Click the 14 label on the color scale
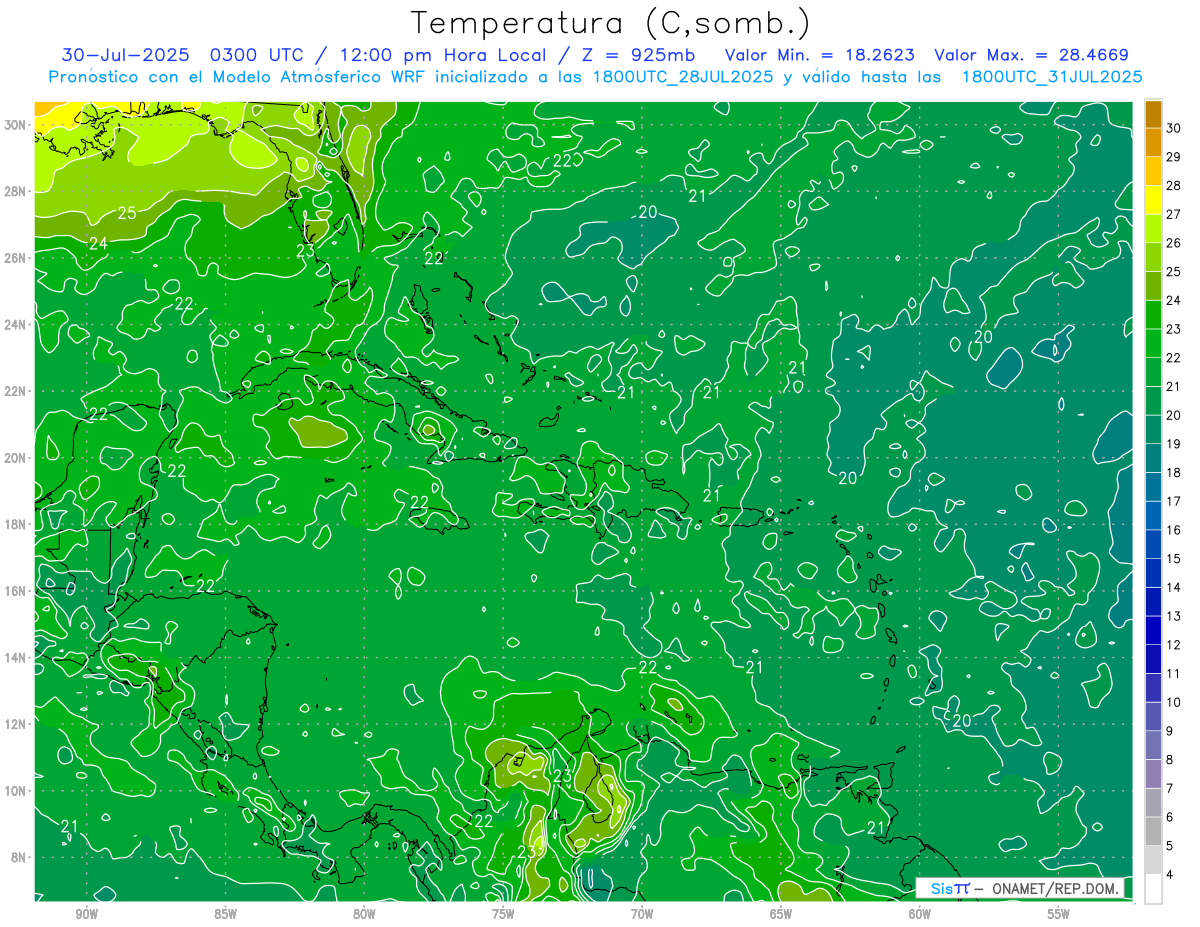Screen dimensions: 1200x927 point(1174,588)
